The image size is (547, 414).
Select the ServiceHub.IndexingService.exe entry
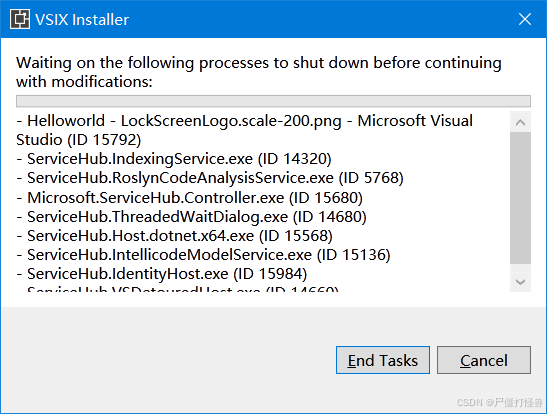[x=174, y=159]
